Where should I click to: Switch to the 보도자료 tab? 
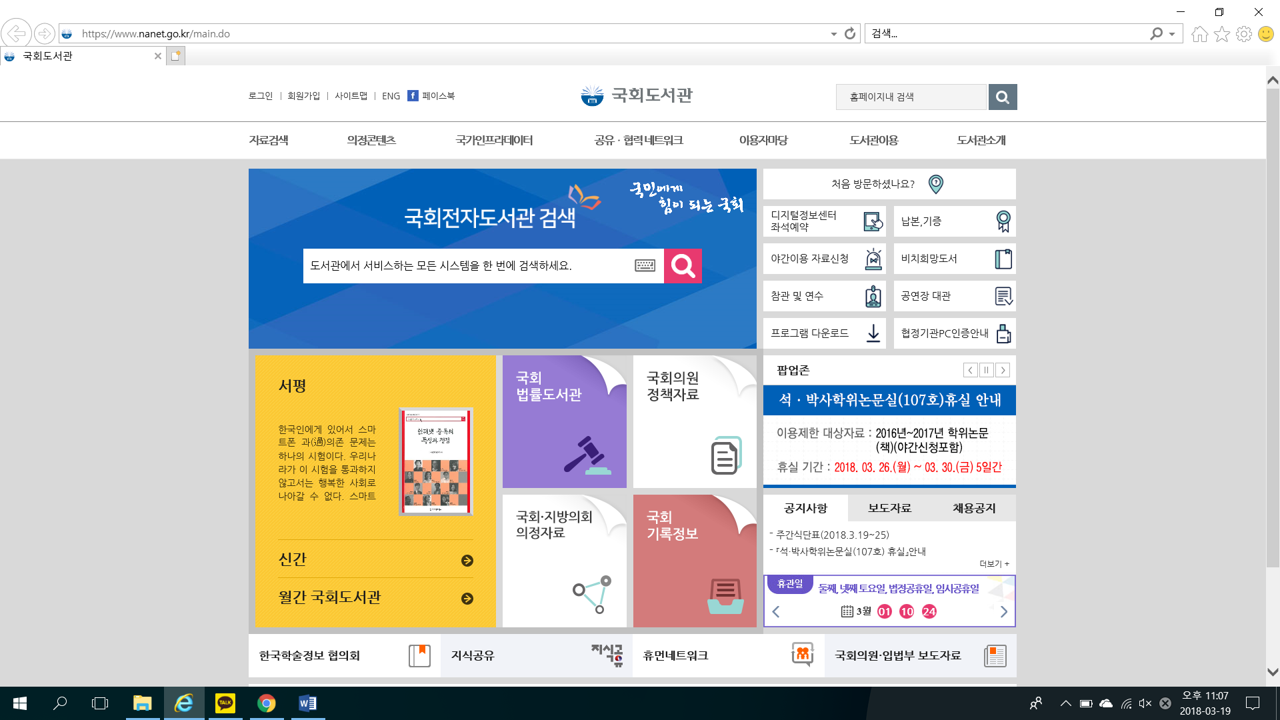(890, 508)
